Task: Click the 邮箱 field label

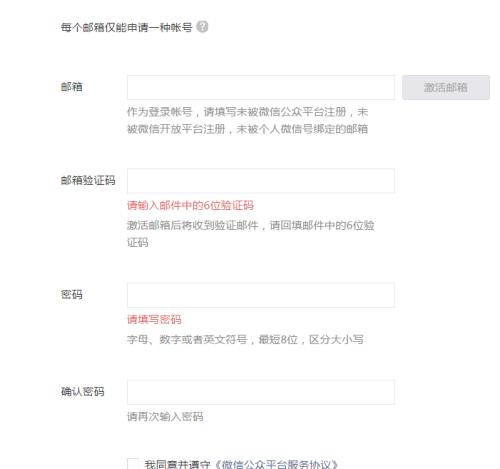Action: click(71, 87)
